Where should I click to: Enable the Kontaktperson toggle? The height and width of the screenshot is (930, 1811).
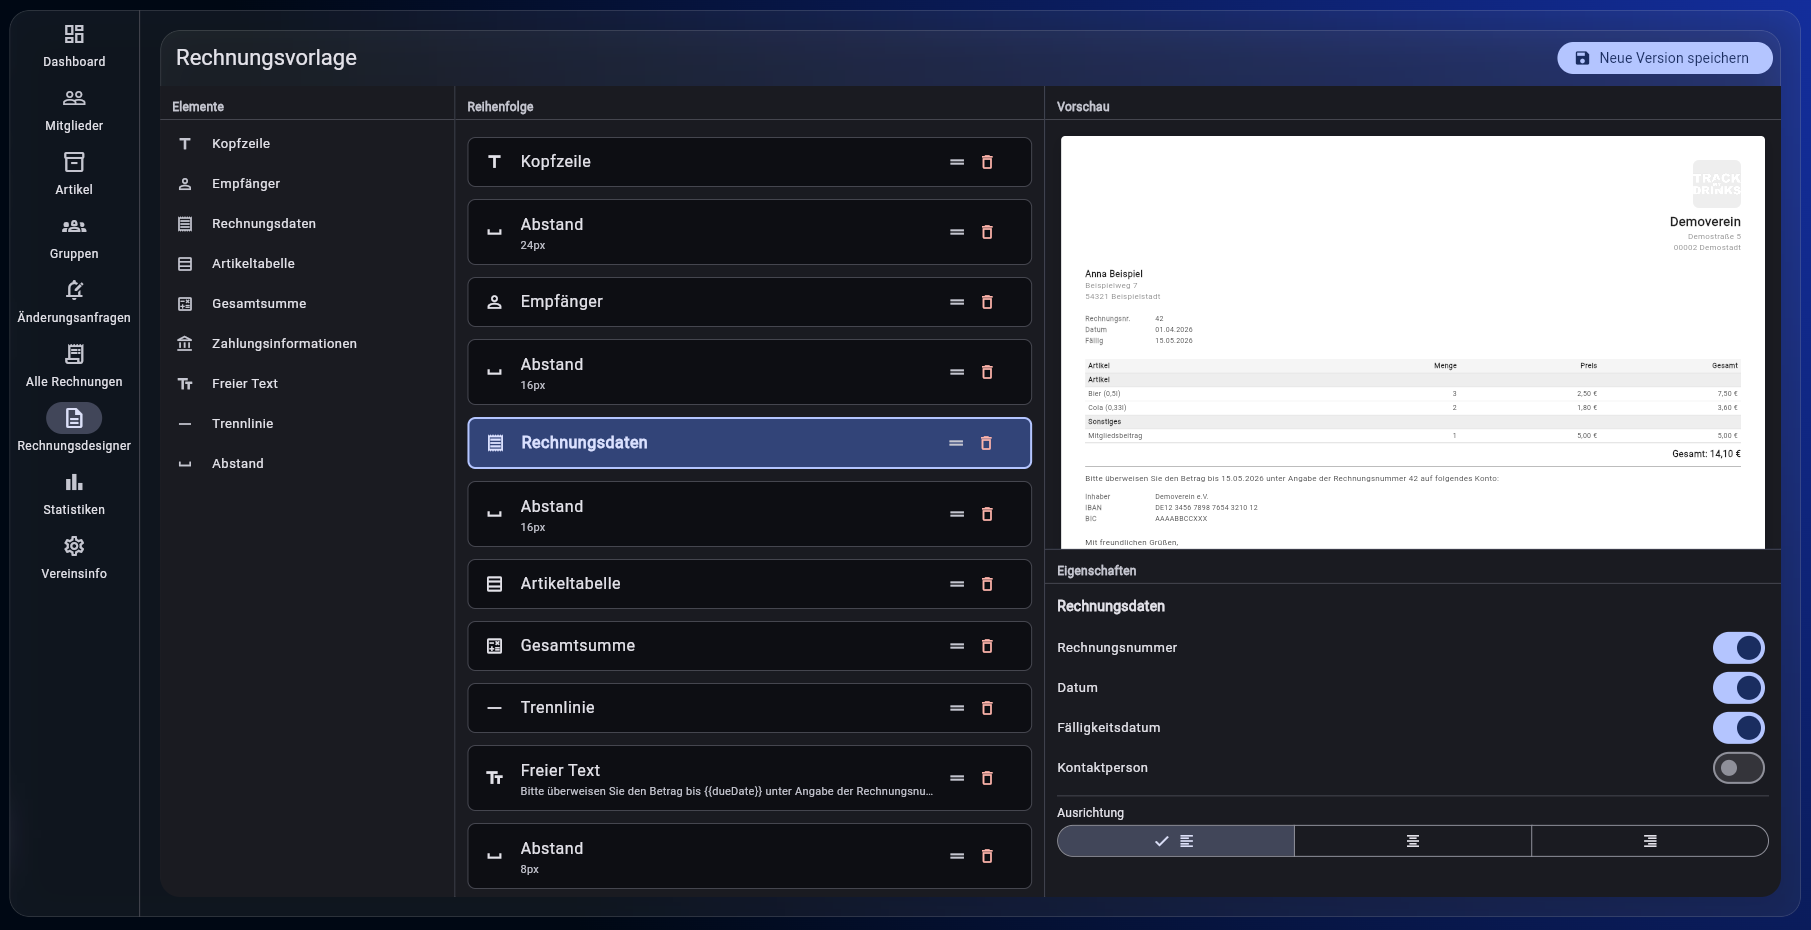pos(1738,768)
